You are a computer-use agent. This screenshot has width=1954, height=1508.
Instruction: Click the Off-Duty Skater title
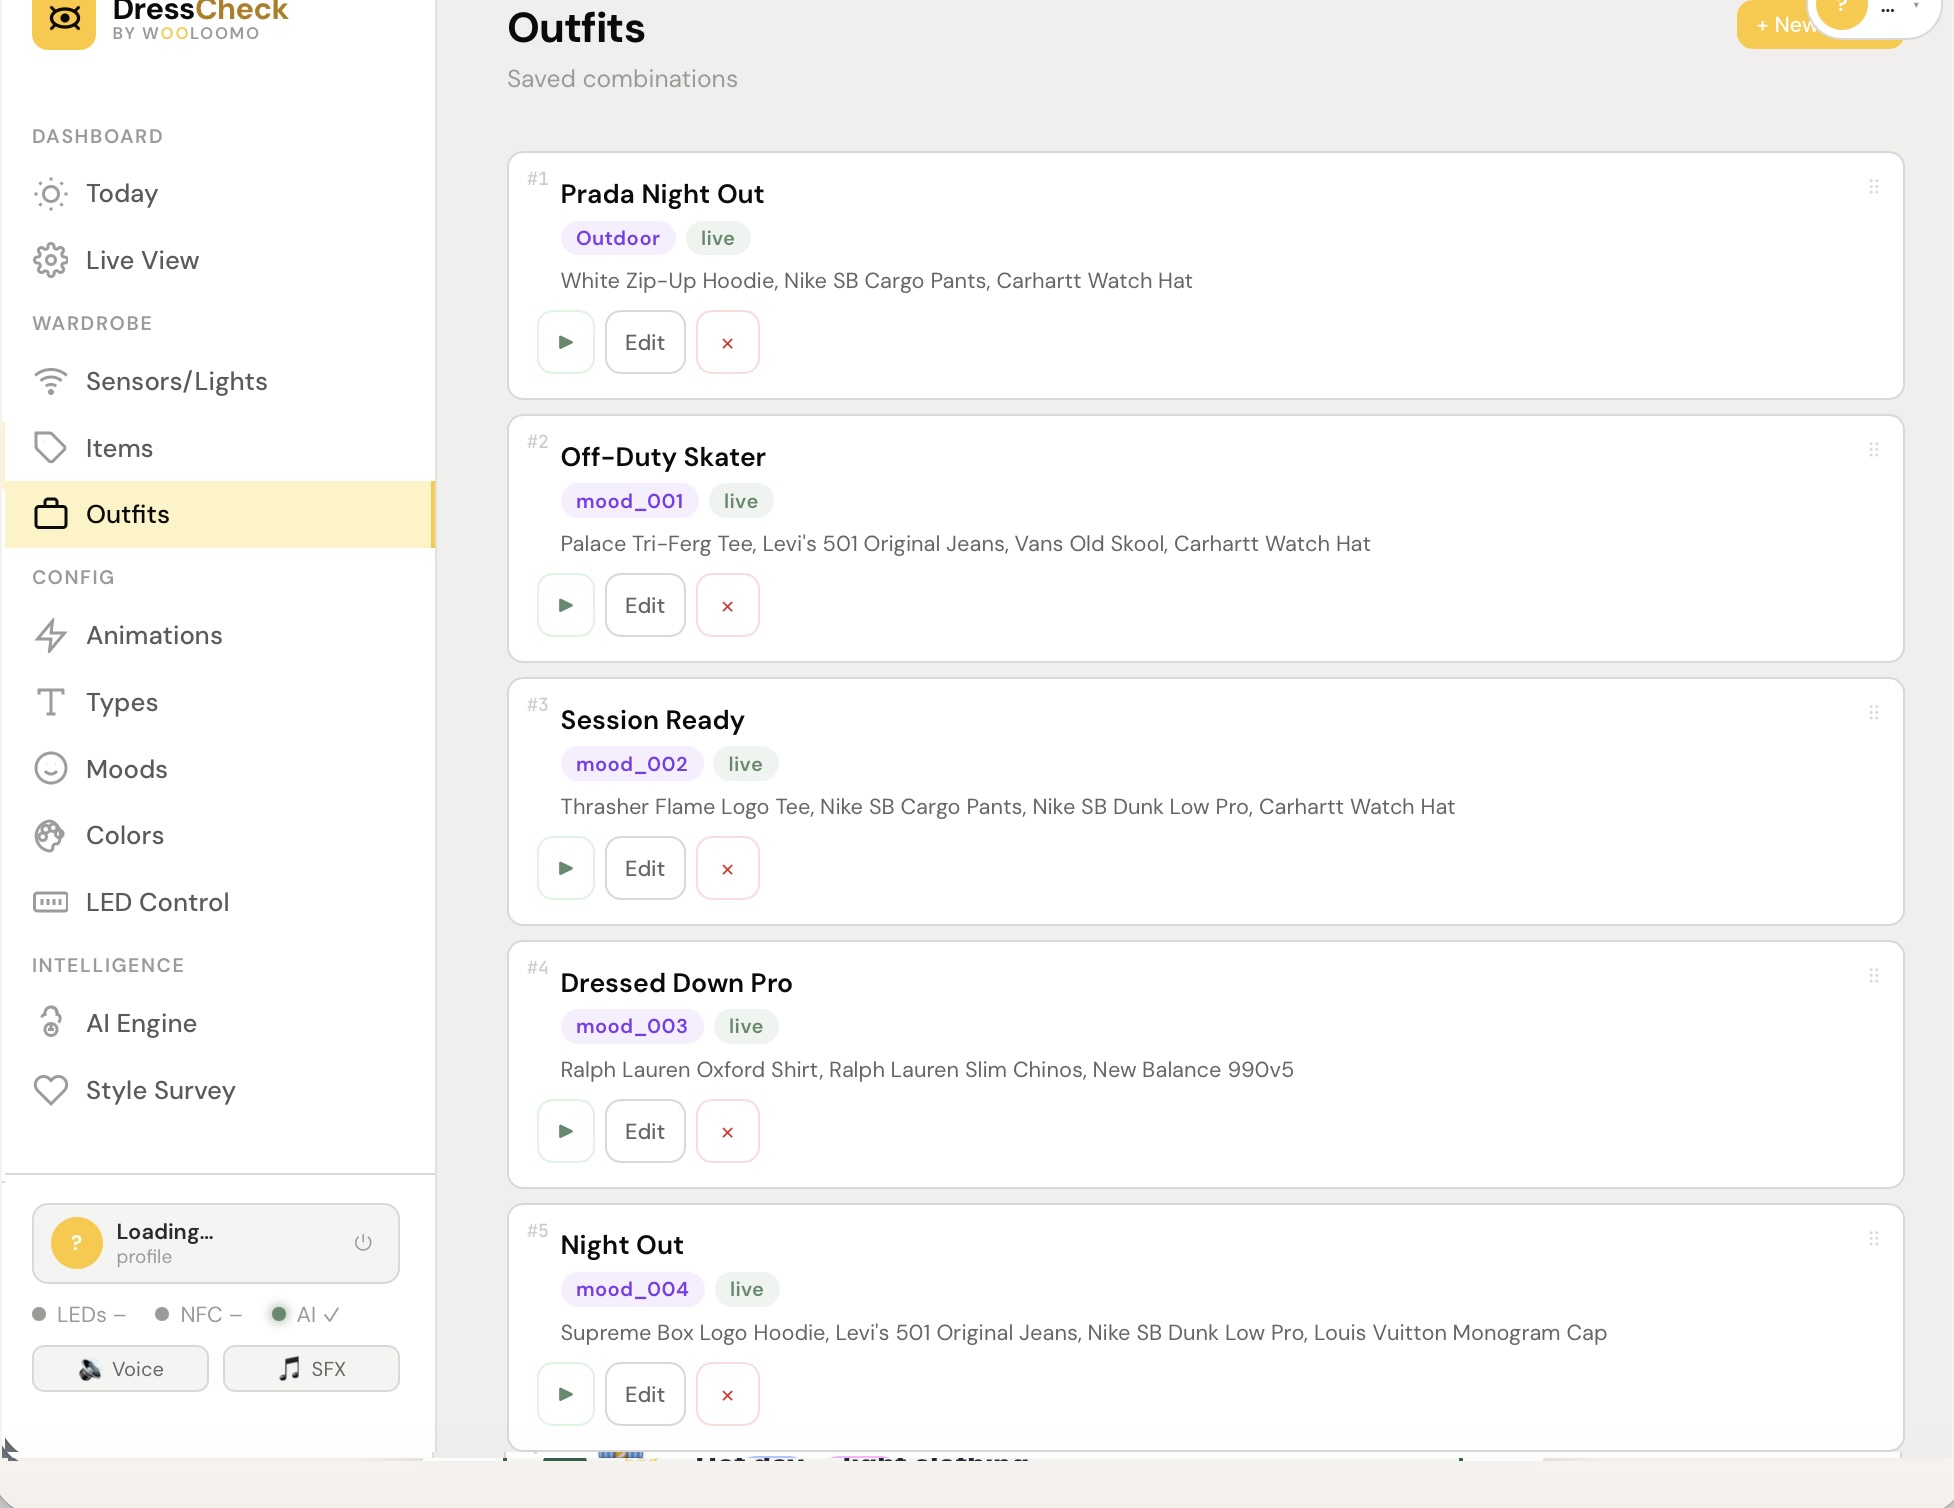click(x=663, y=457)
